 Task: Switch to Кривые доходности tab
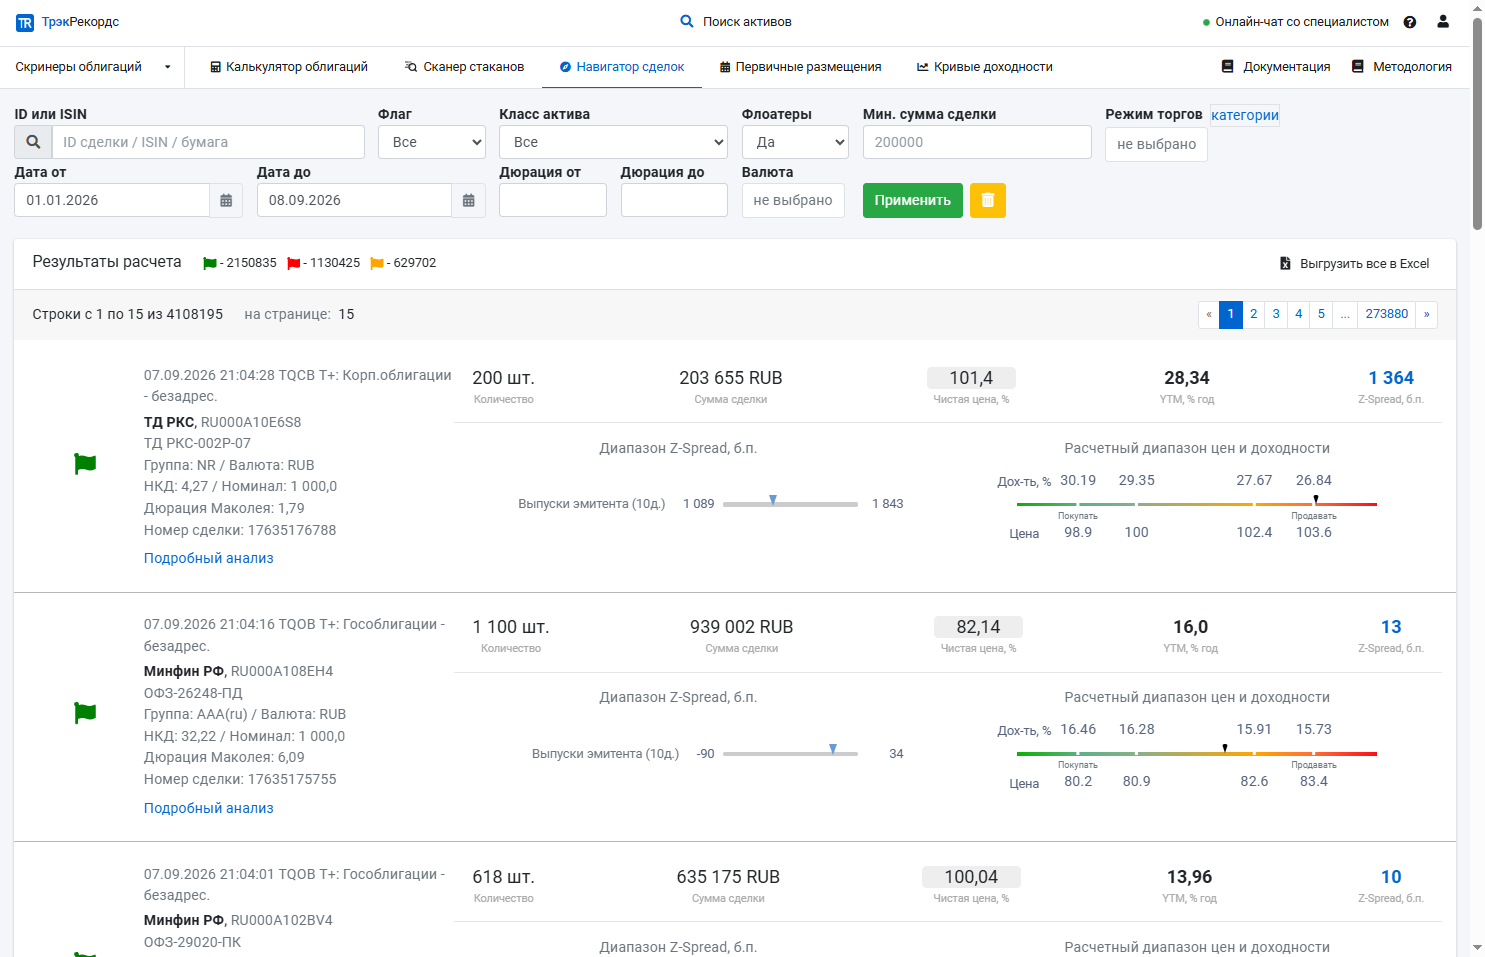click(x=985, y=67)
